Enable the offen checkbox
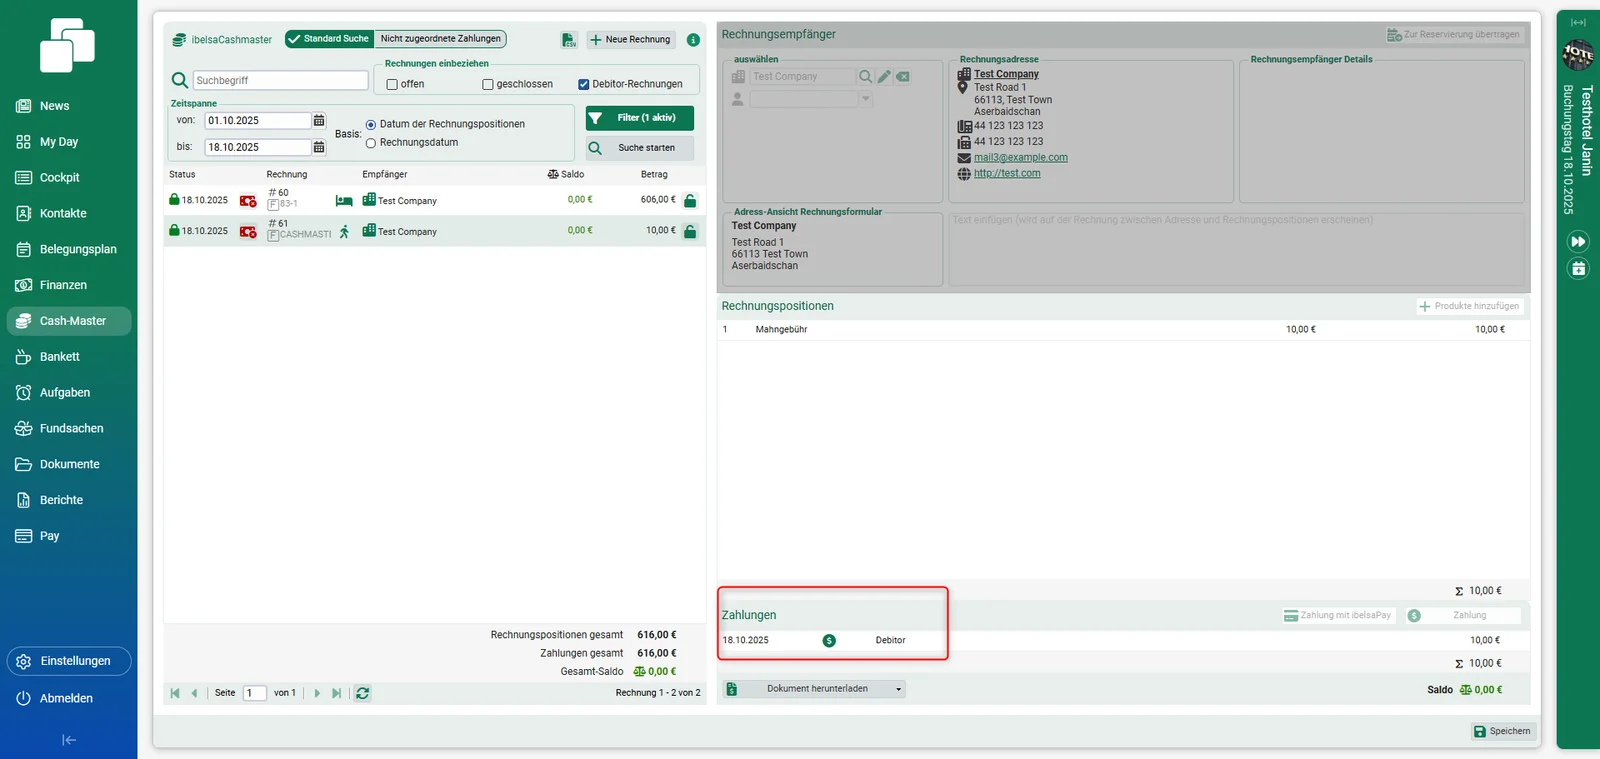 click(x=392, y=84)
